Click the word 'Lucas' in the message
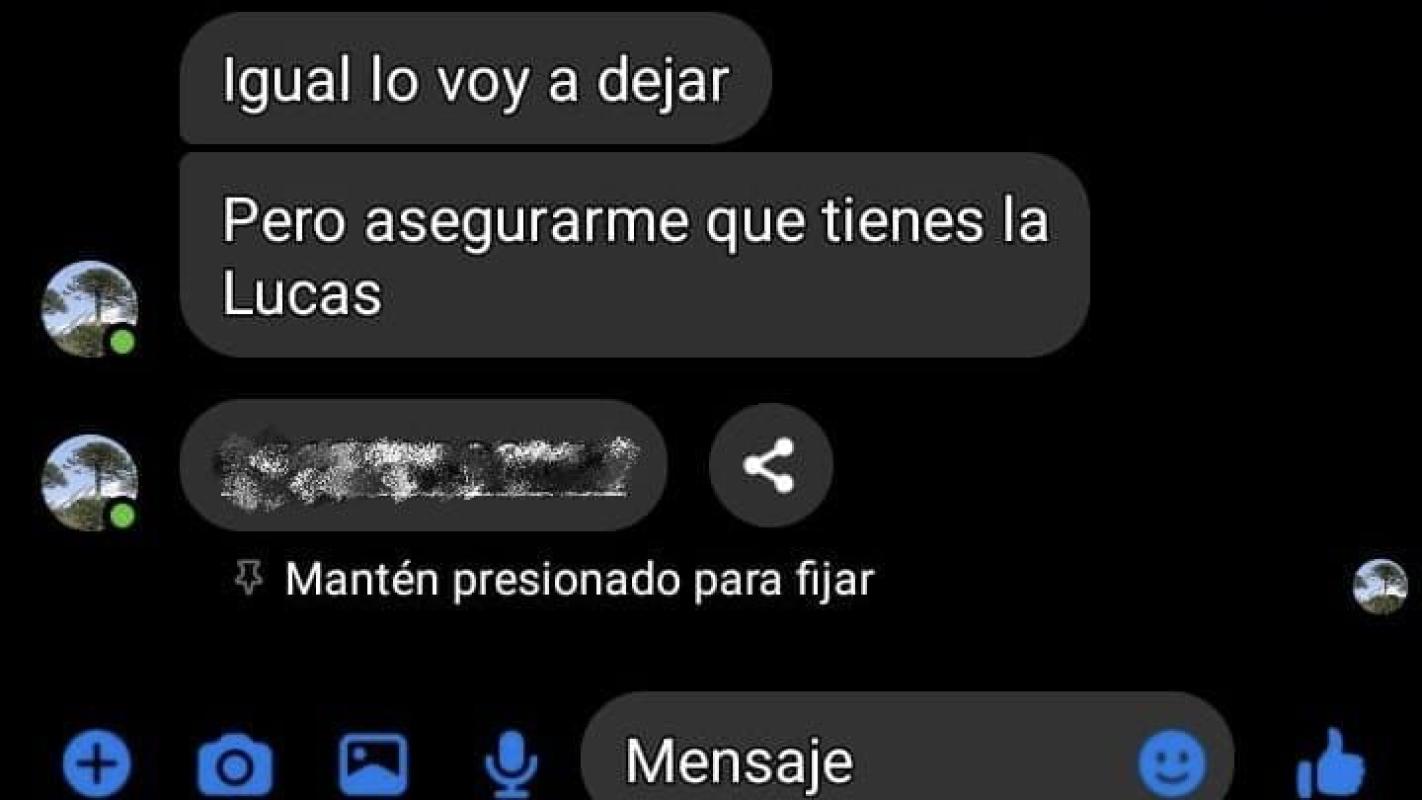The height and width of the screenshot is (800, 1422). coord(301,295)
